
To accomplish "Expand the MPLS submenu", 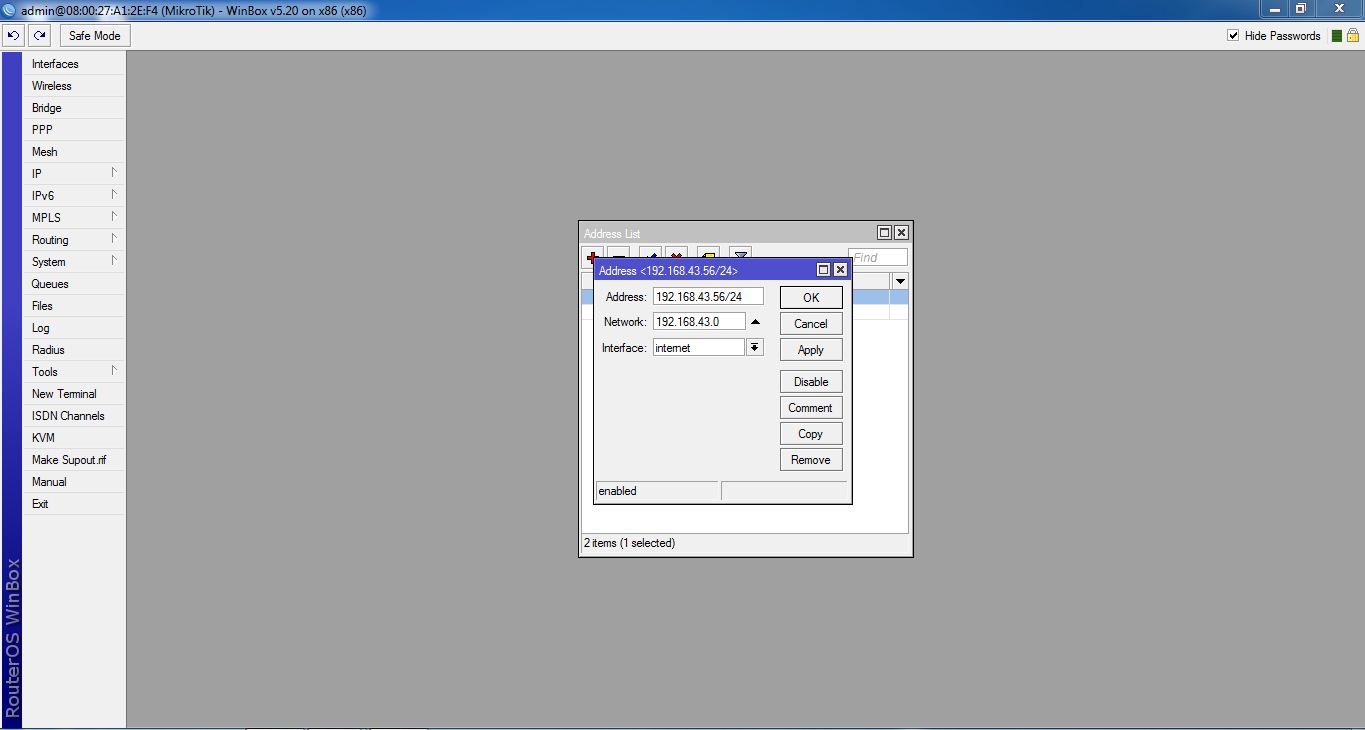I will point(75,218).
